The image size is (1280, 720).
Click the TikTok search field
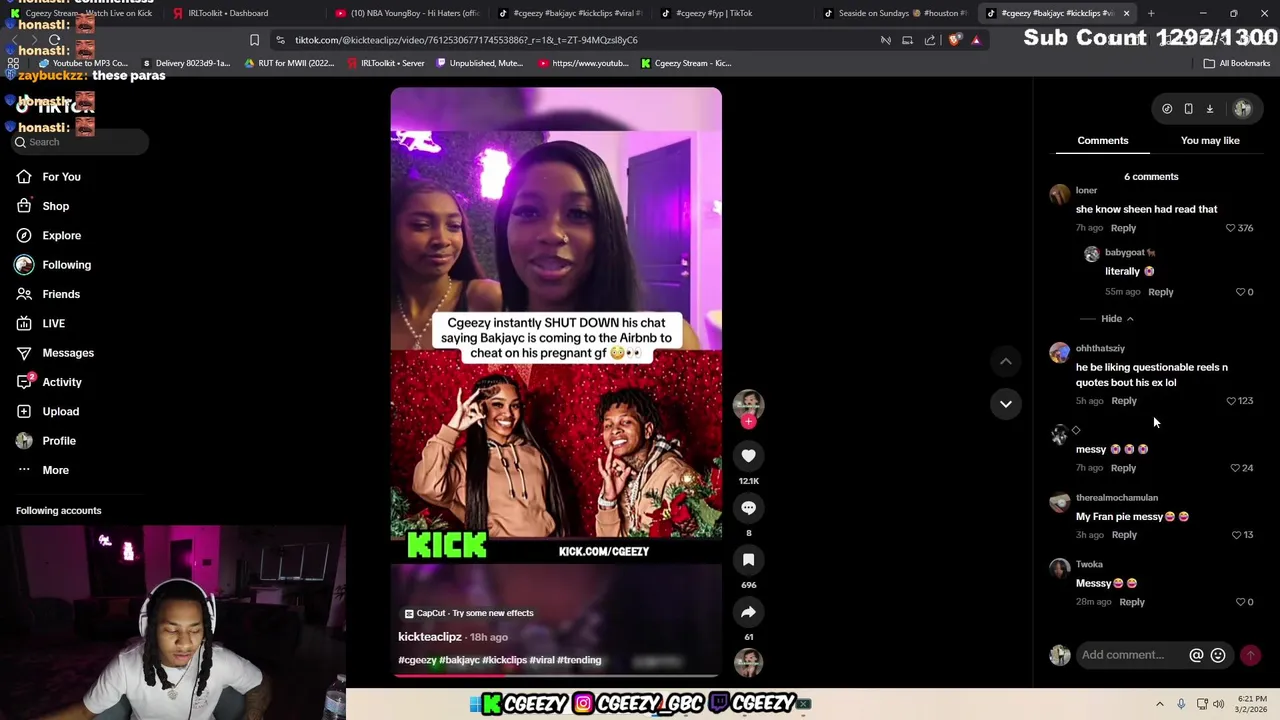80,142
